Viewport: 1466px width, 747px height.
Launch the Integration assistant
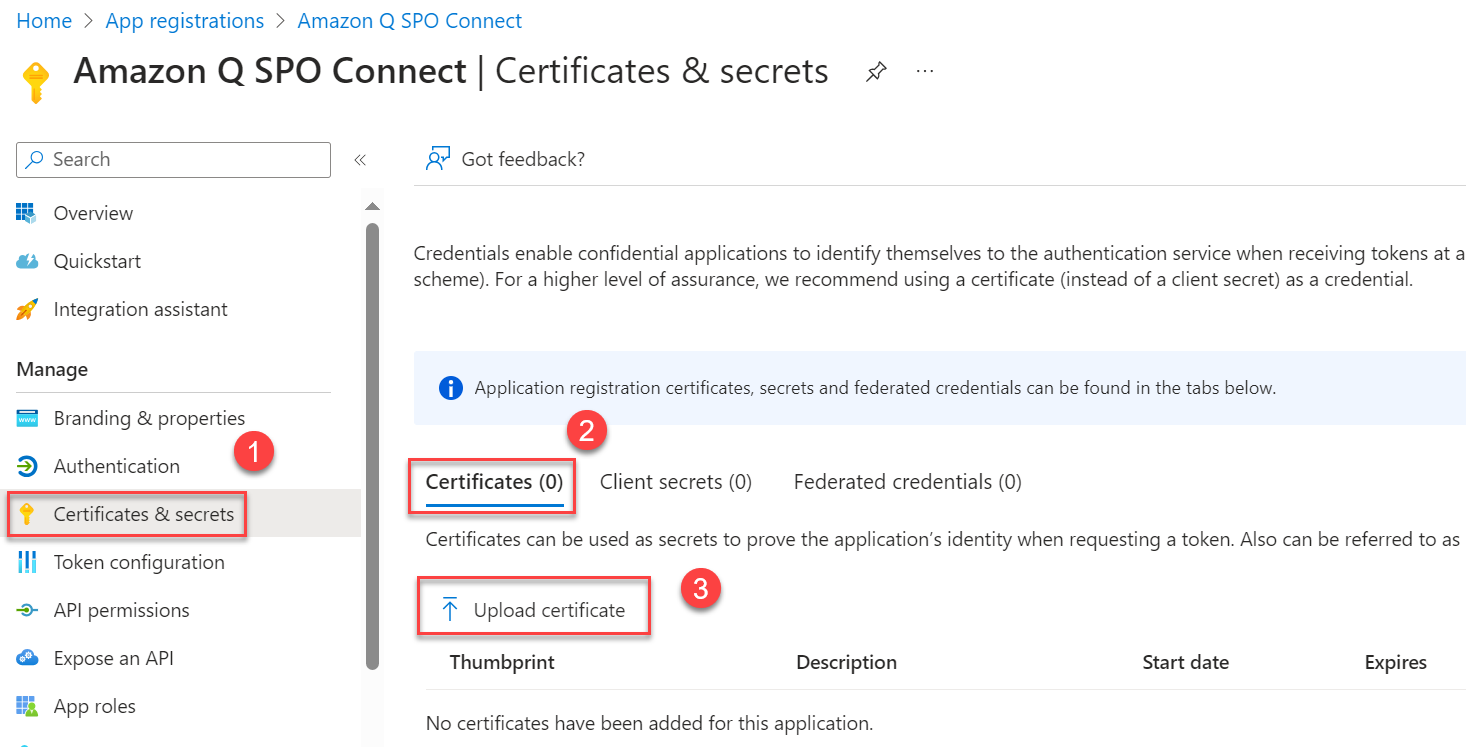click(x=139, y=308)
